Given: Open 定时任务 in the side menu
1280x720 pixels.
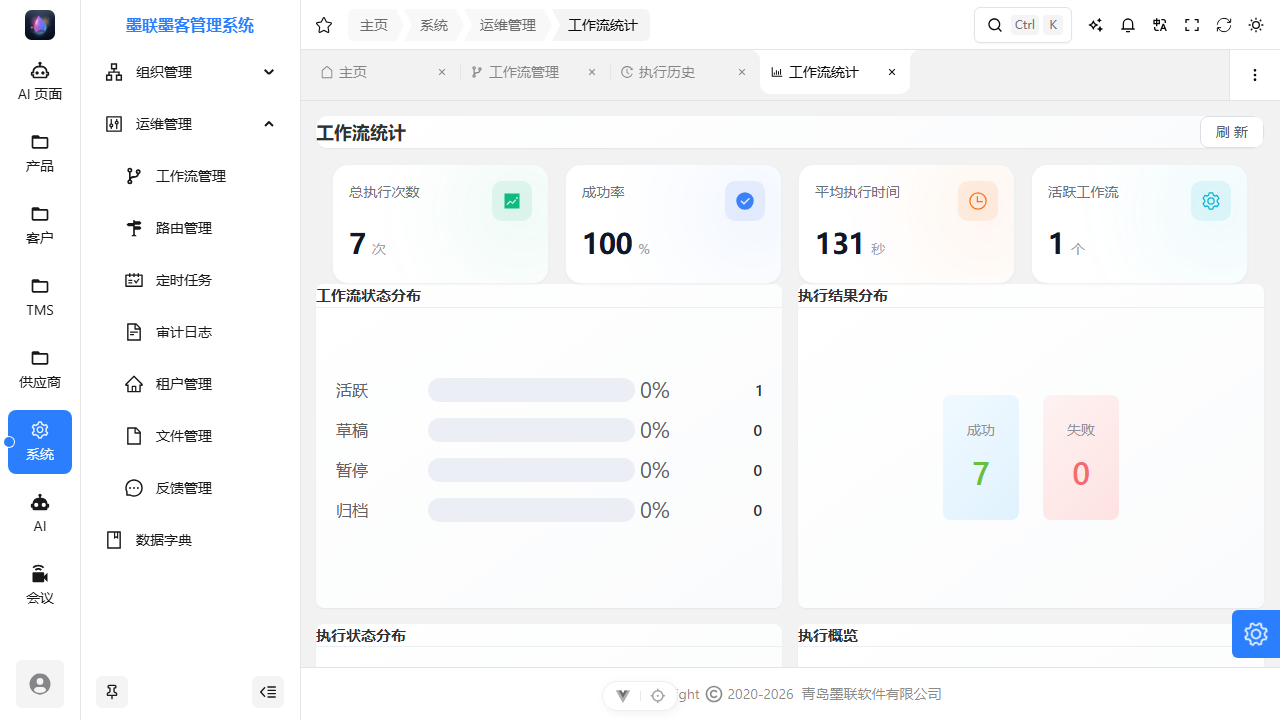Looking at the screenshot, I should pyautogui.click(x=190, y=280).
